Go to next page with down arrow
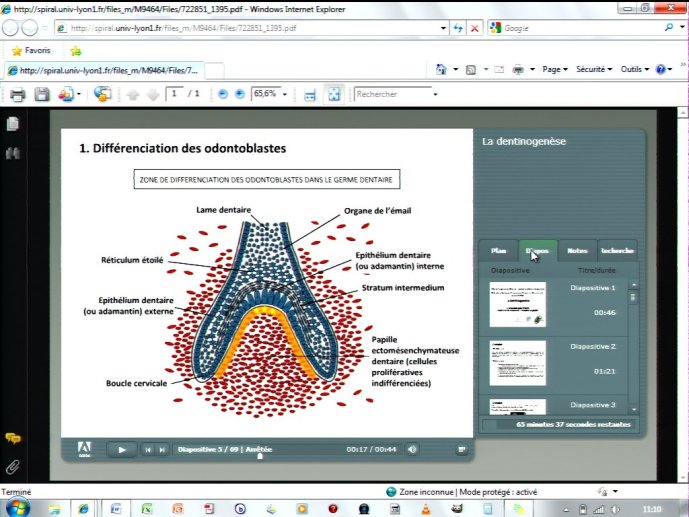The width and height of the screenshot is (689, 517). click(x=153, y=94)
